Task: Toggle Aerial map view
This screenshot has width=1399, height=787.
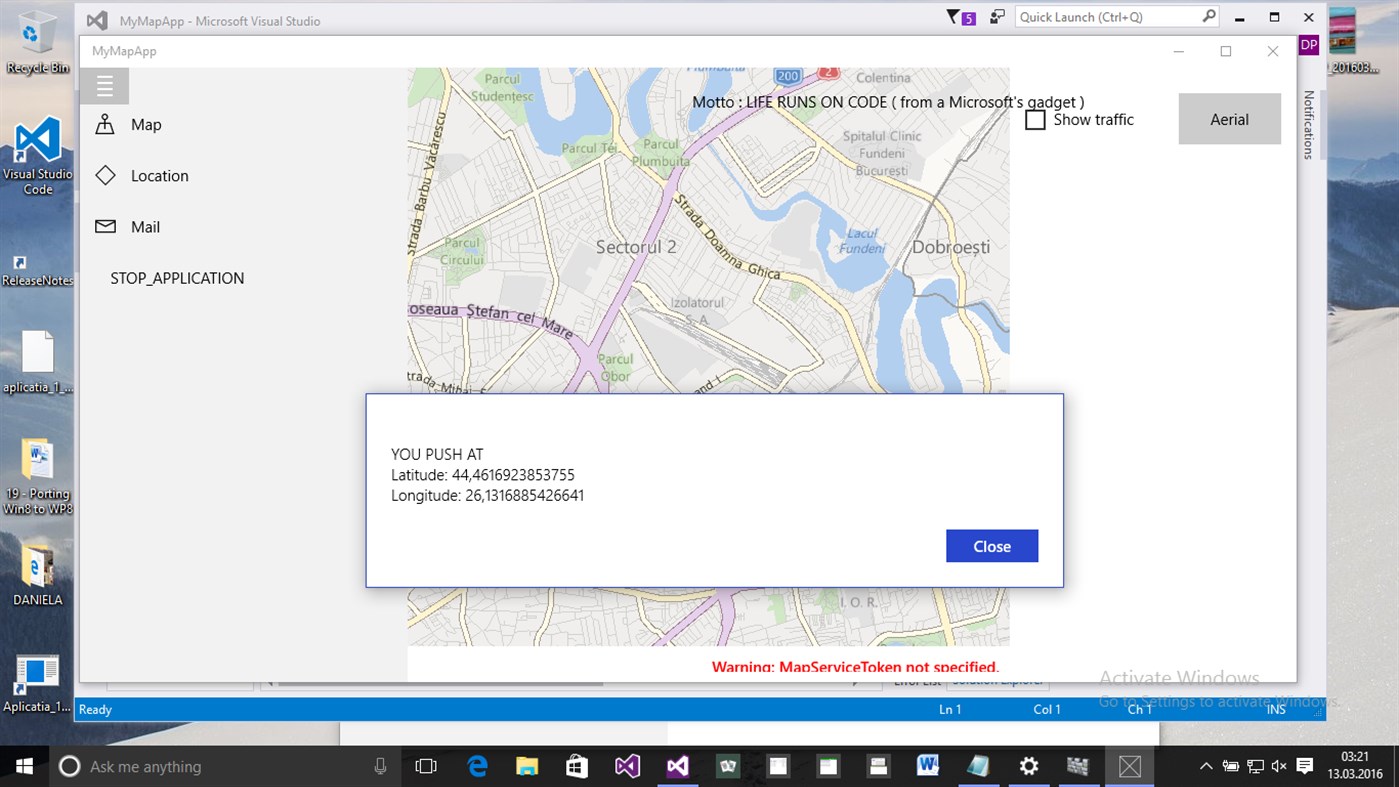Action: click(1229, 119)
